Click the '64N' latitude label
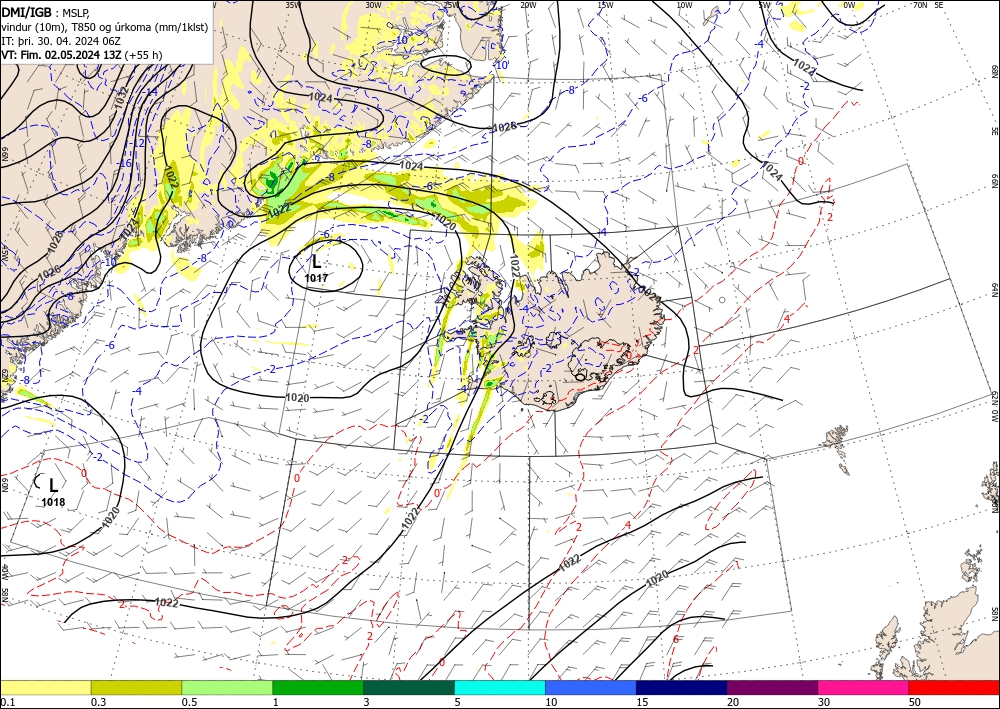Viewport: 1000px width, 709px height. [x=994, y=290]
